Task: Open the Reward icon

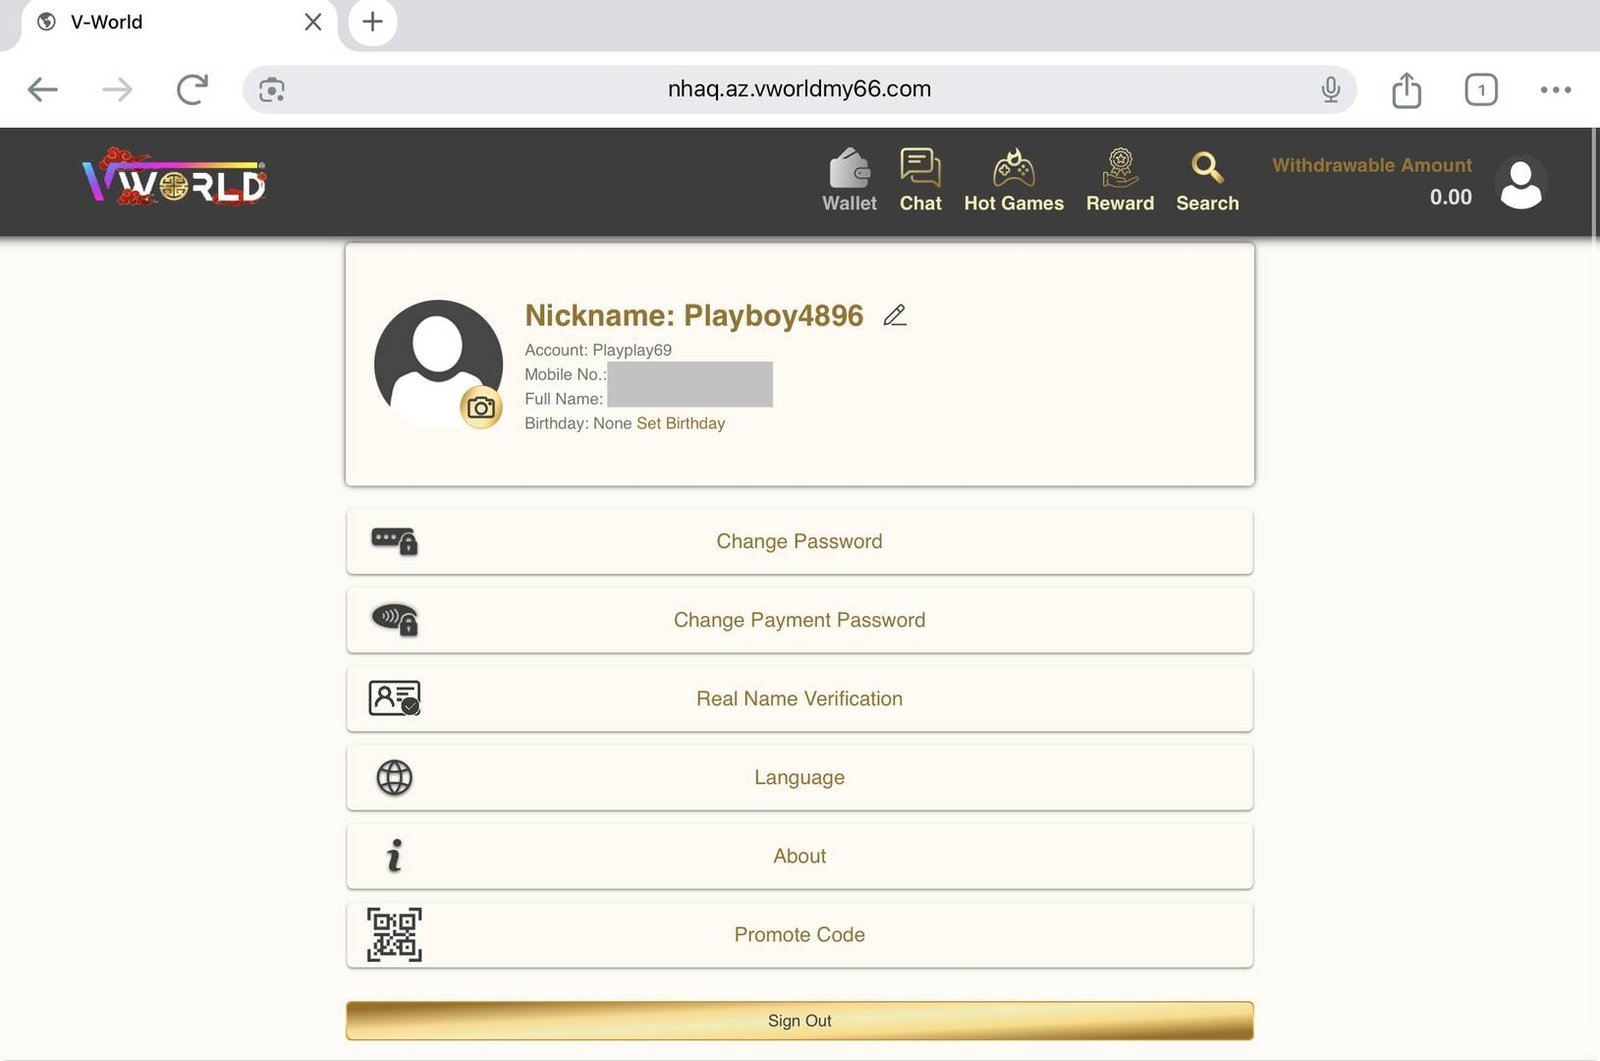Action: pyautogui.click(x=1120, y=168)
